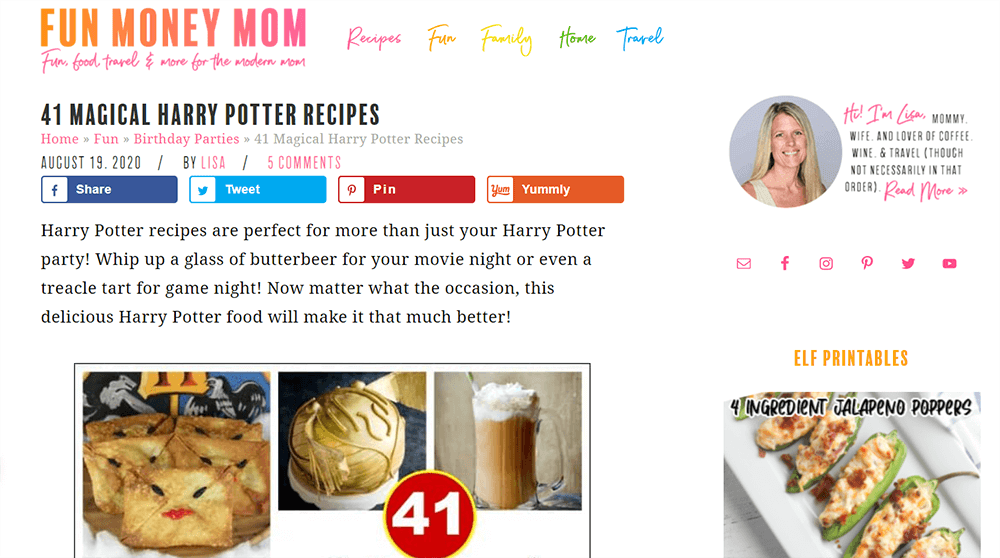Image resolution: width=1000 pixels, height=558 pixels.
Task: Open the pink Twitter bird icon
Action: coord(908,263)
